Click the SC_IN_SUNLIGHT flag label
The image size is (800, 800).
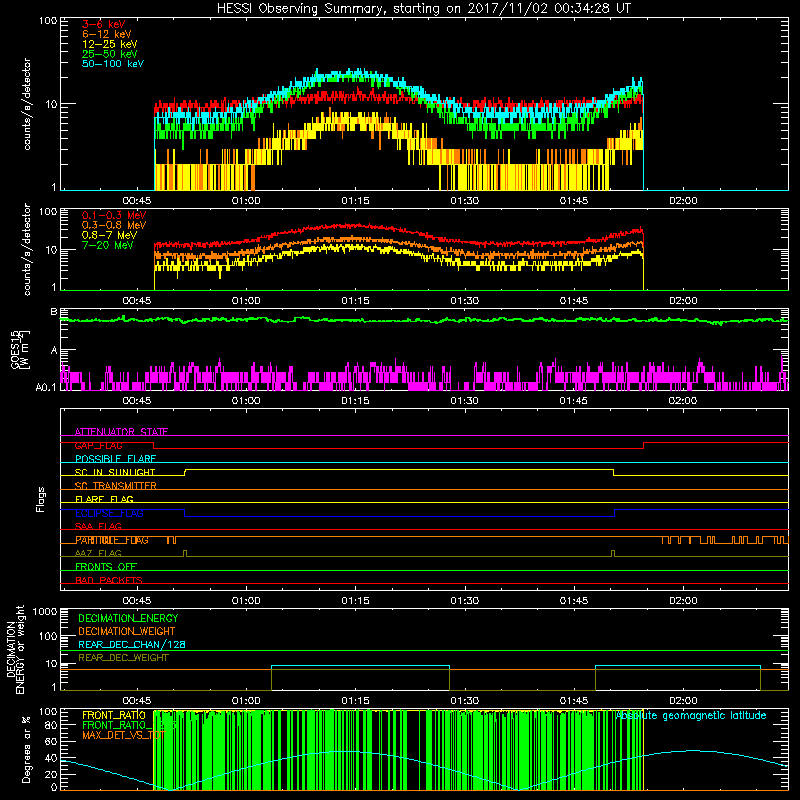pos(115,472)
